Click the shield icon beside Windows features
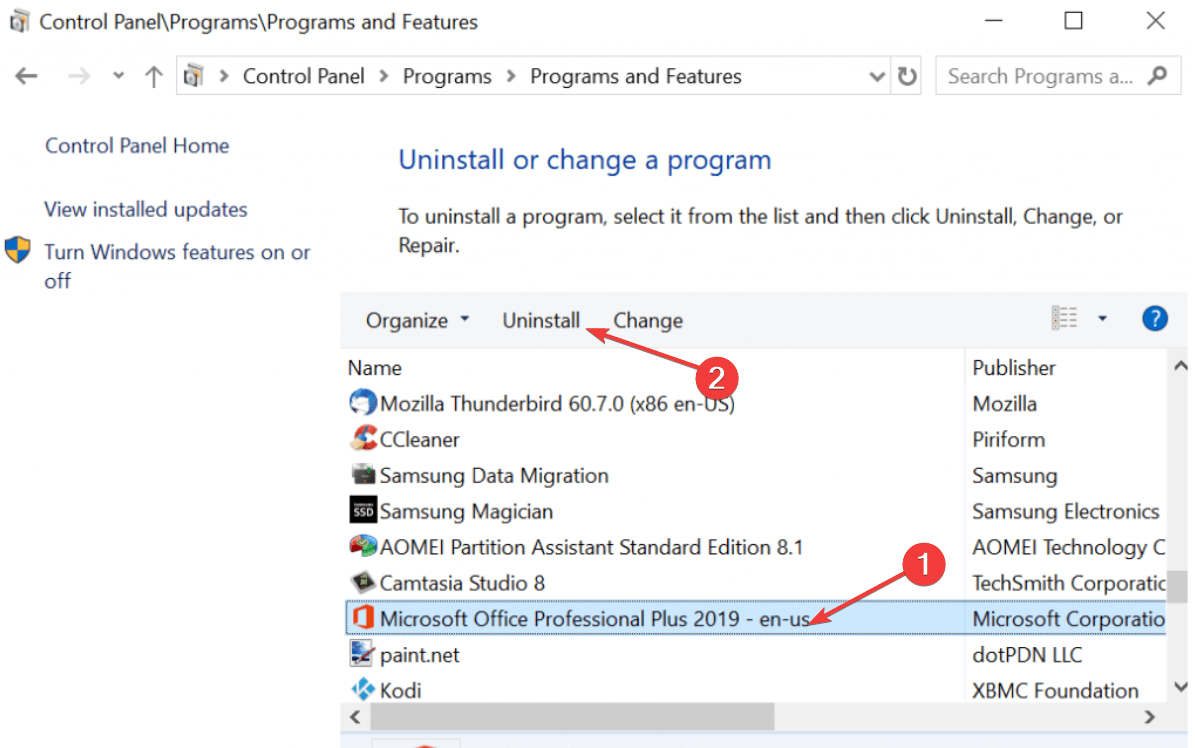Viewport: 1195px width, 748px height. pyautogui.click(x=18, y=250)
